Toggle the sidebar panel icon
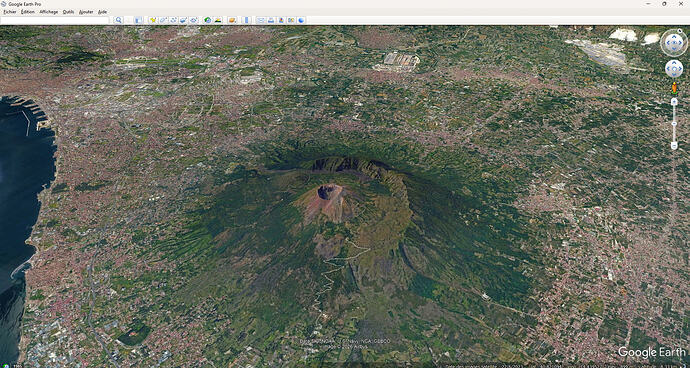 coord(138,20)
